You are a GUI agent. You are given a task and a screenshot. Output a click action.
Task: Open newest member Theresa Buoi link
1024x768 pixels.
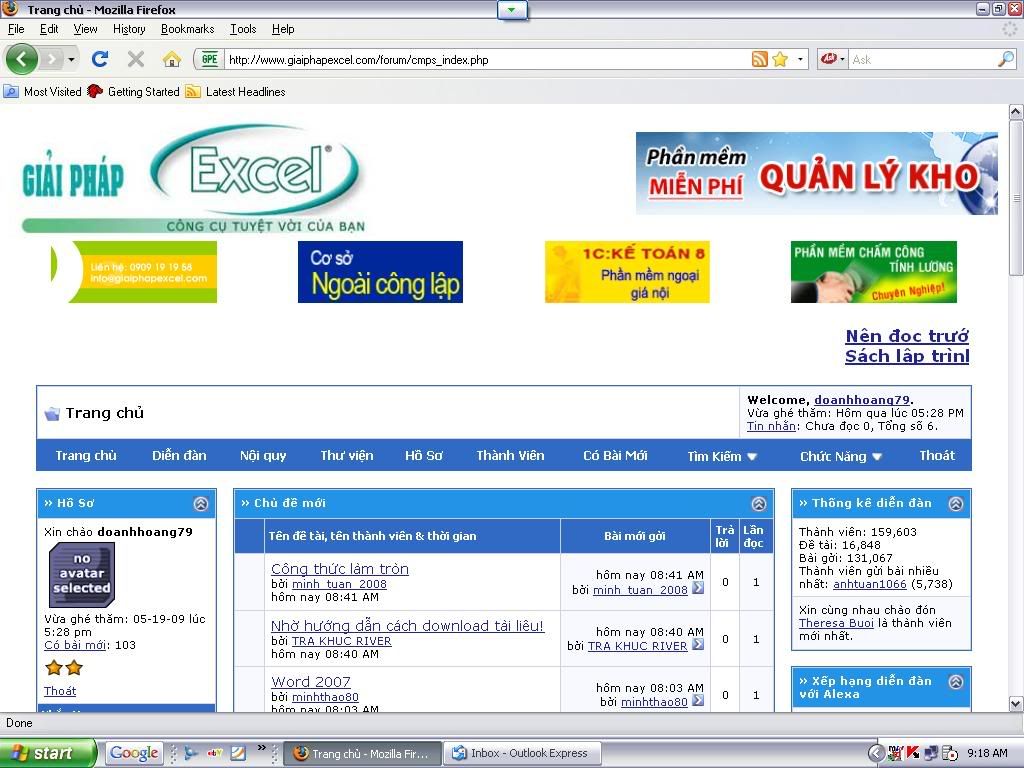coord(836,623)
